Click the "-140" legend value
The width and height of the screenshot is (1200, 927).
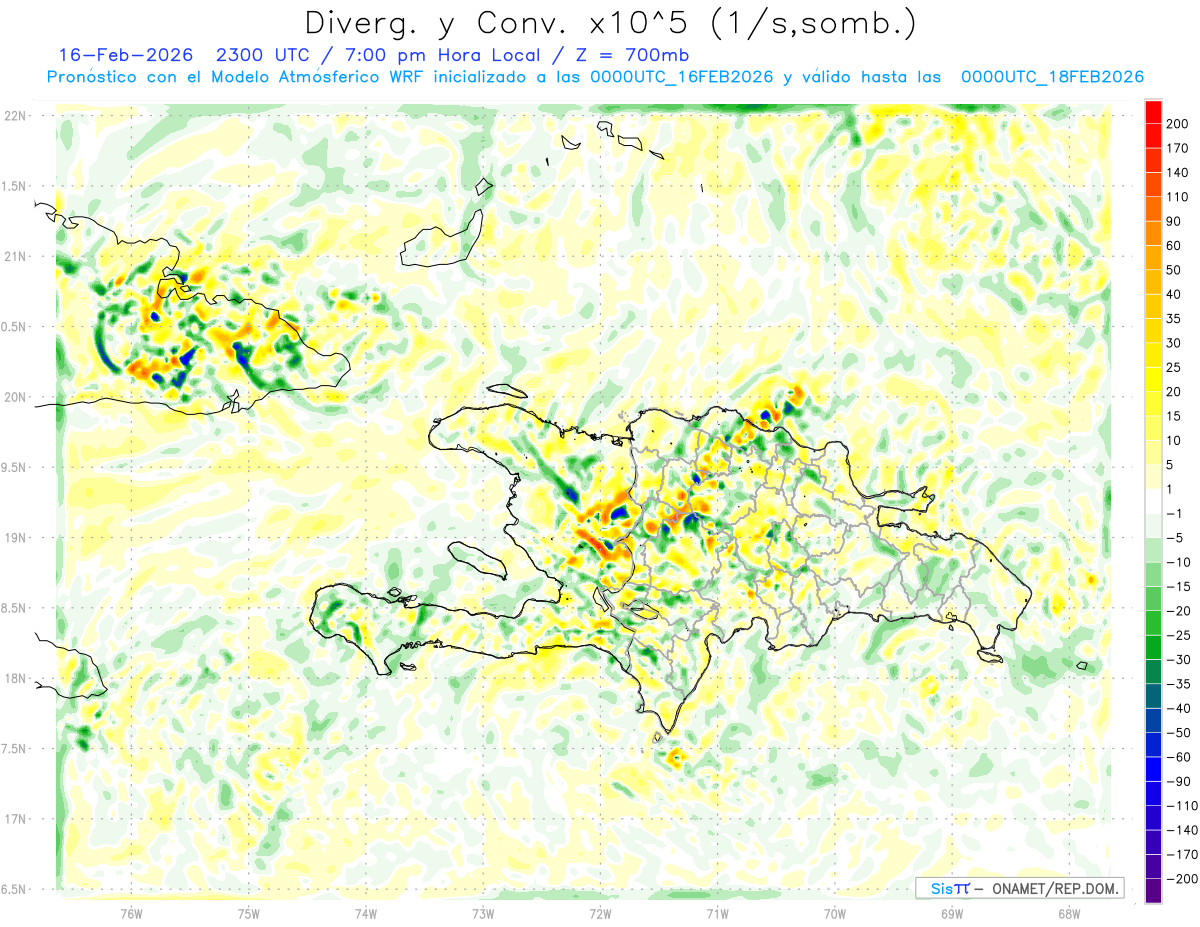[x=1181, y=831]
